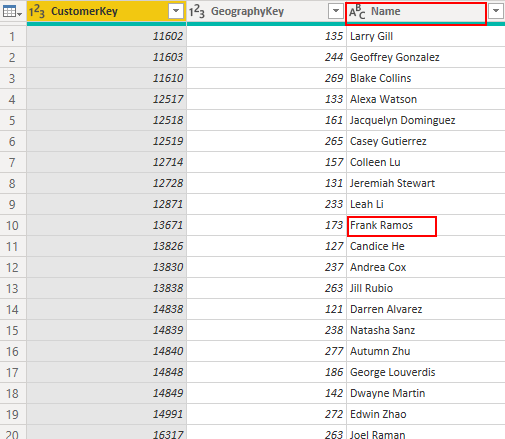This screenshot has width=505, height=439.
Task: Click the cell containing Larry Gill
Action: pos(426,36)
